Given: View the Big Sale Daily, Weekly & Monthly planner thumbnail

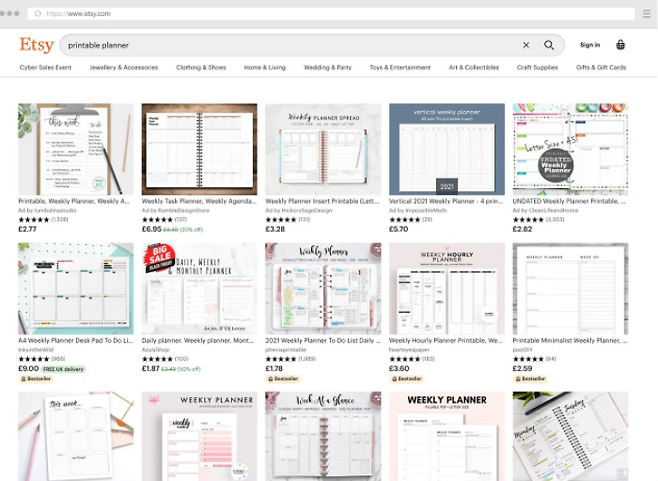Looking at the screenshot, I should [199, 288].
